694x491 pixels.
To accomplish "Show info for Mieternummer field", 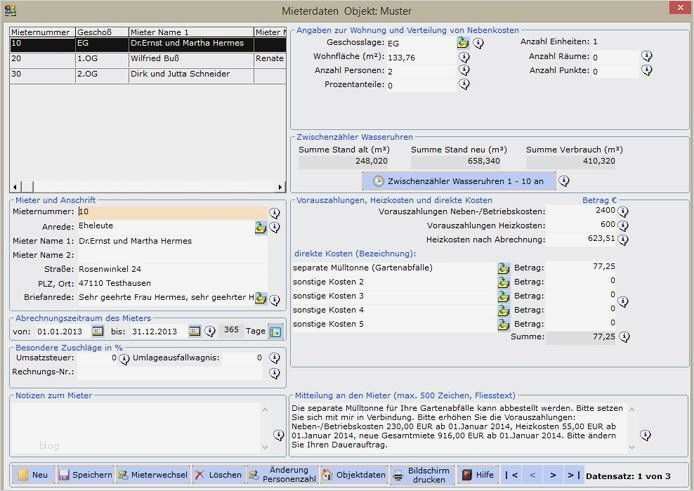I will (274, 213).
